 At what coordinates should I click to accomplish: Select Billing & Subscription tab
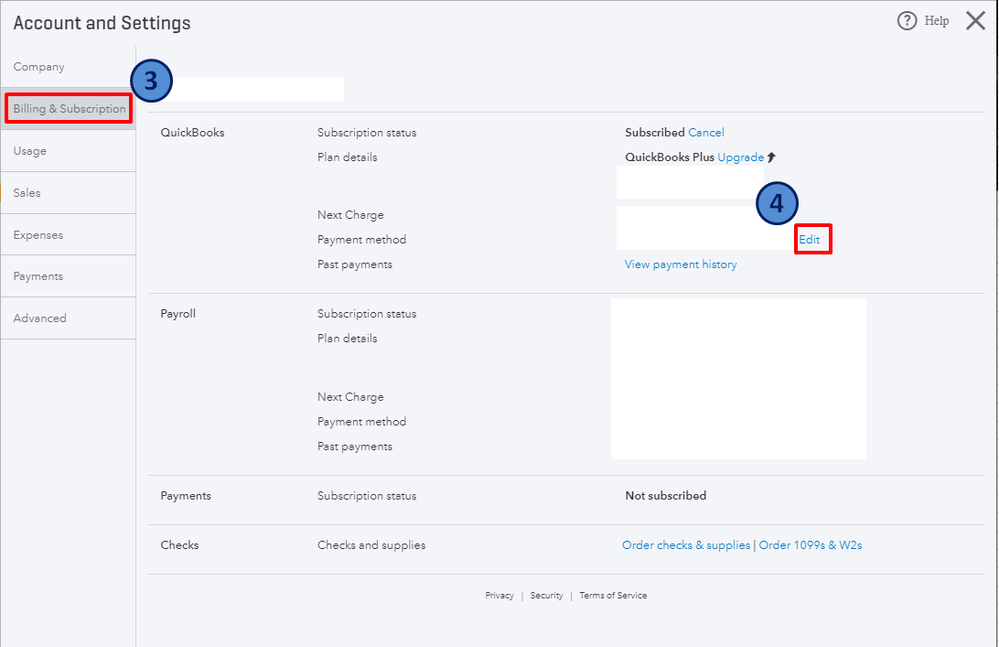pos(69,109)
